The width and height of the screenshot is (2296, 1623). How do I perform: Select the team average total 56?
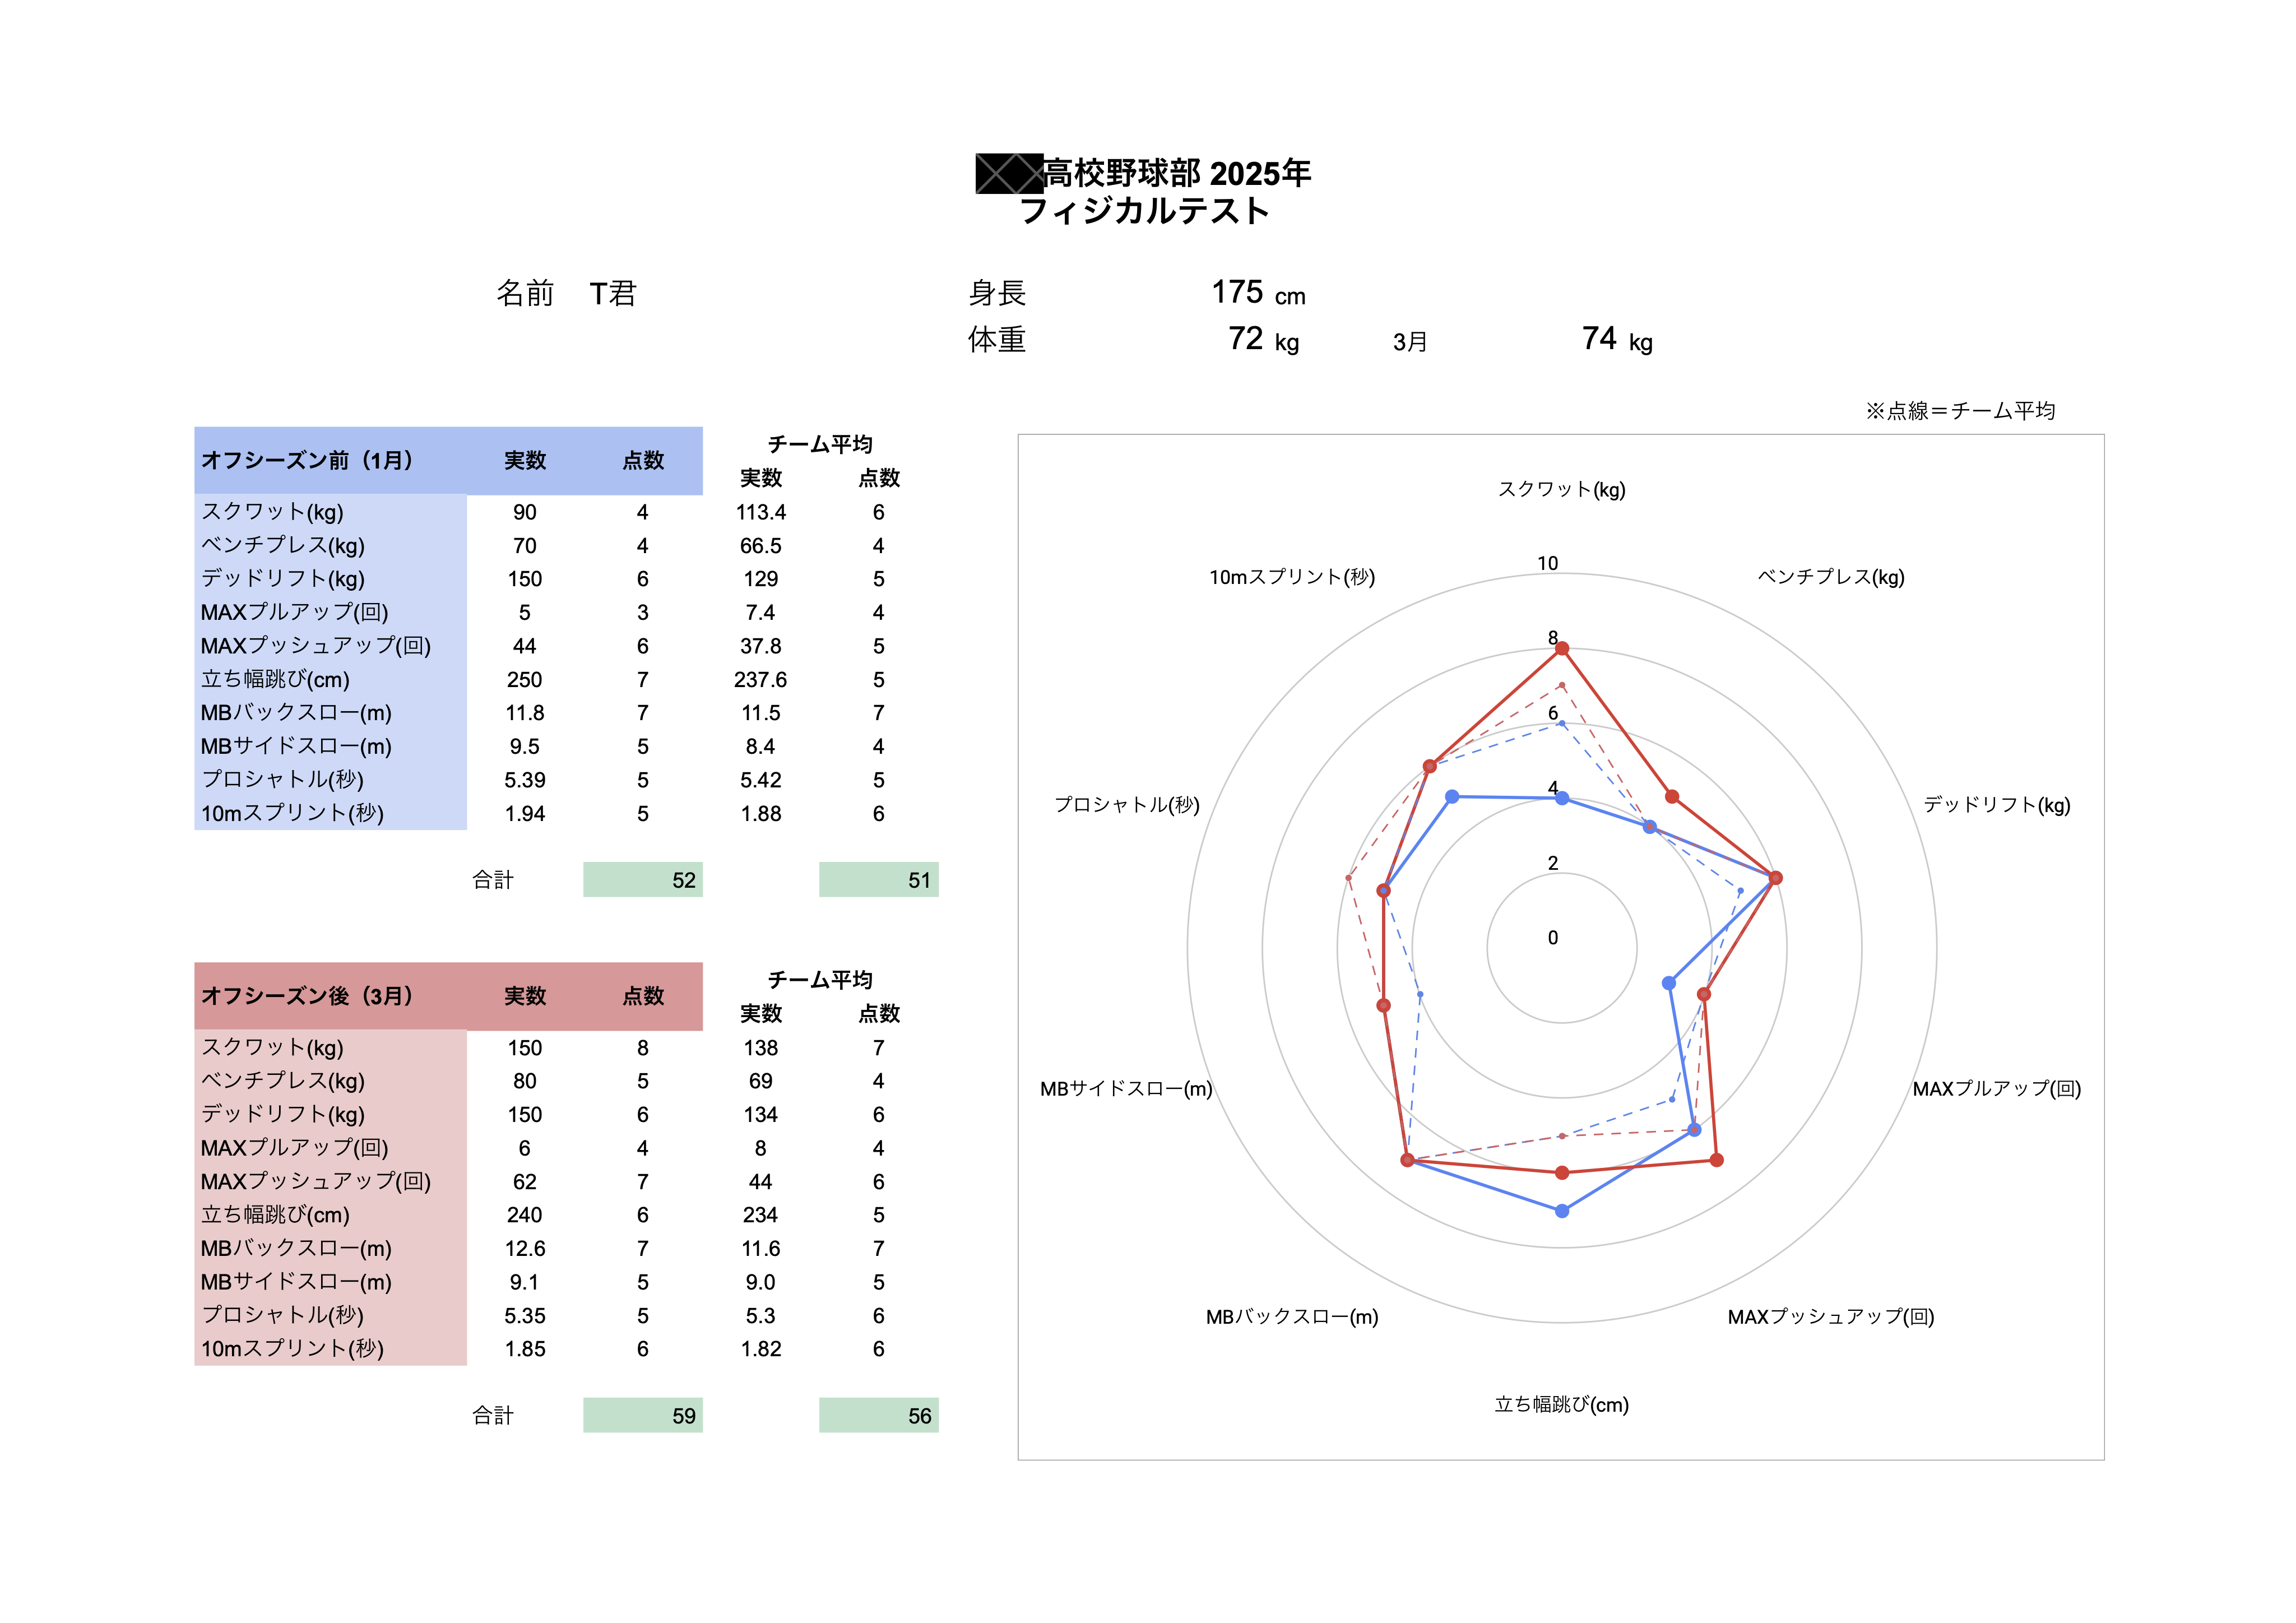[878, 1416]
